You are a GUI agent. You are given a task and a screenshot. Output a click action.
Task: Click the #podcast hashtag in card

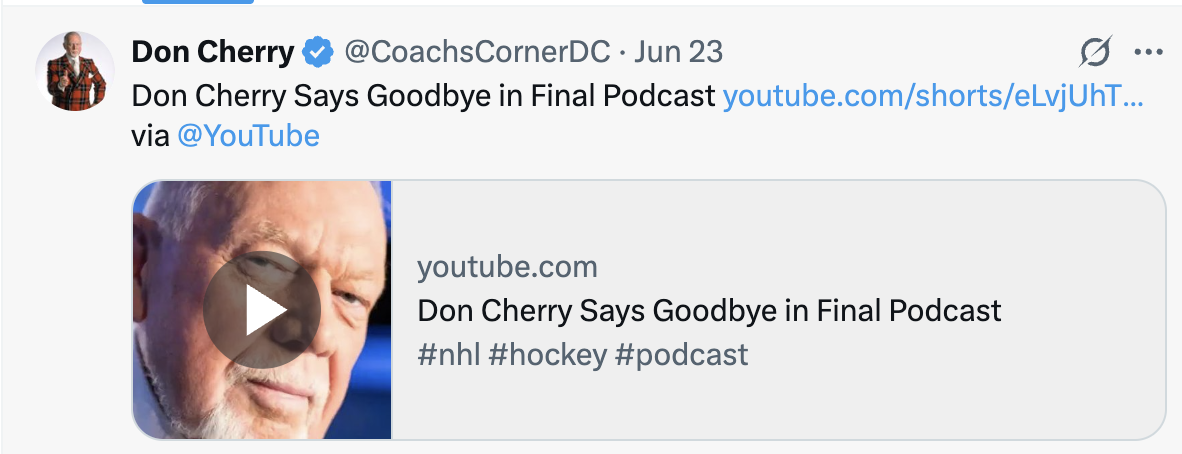pos(682,354)
